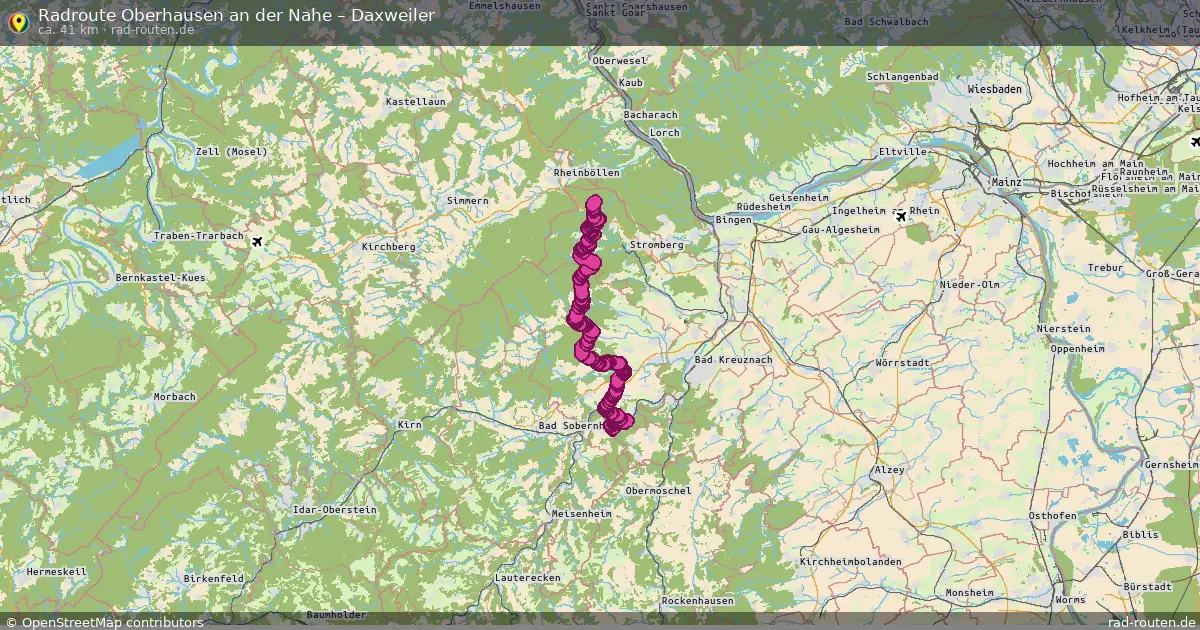Click the Eltville town label
This screenshot has height=630, width=1200.
(903, 152)
